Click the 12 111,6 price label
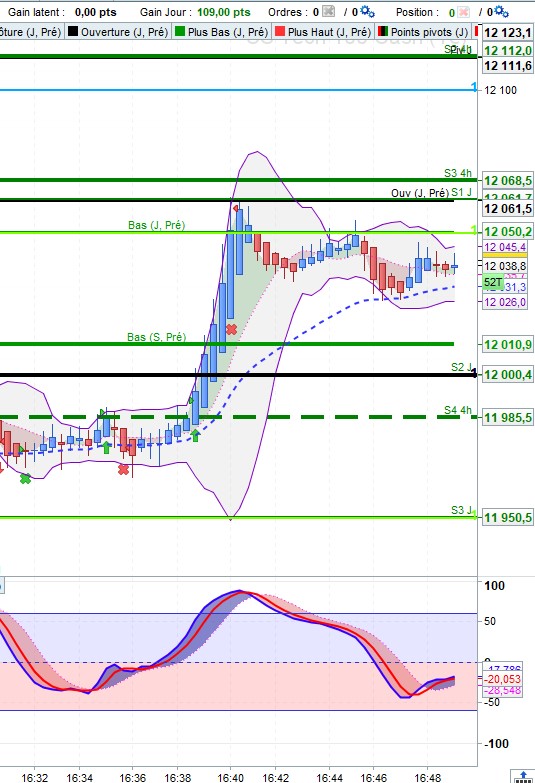The image size is (535, 783). coord(508,65)
